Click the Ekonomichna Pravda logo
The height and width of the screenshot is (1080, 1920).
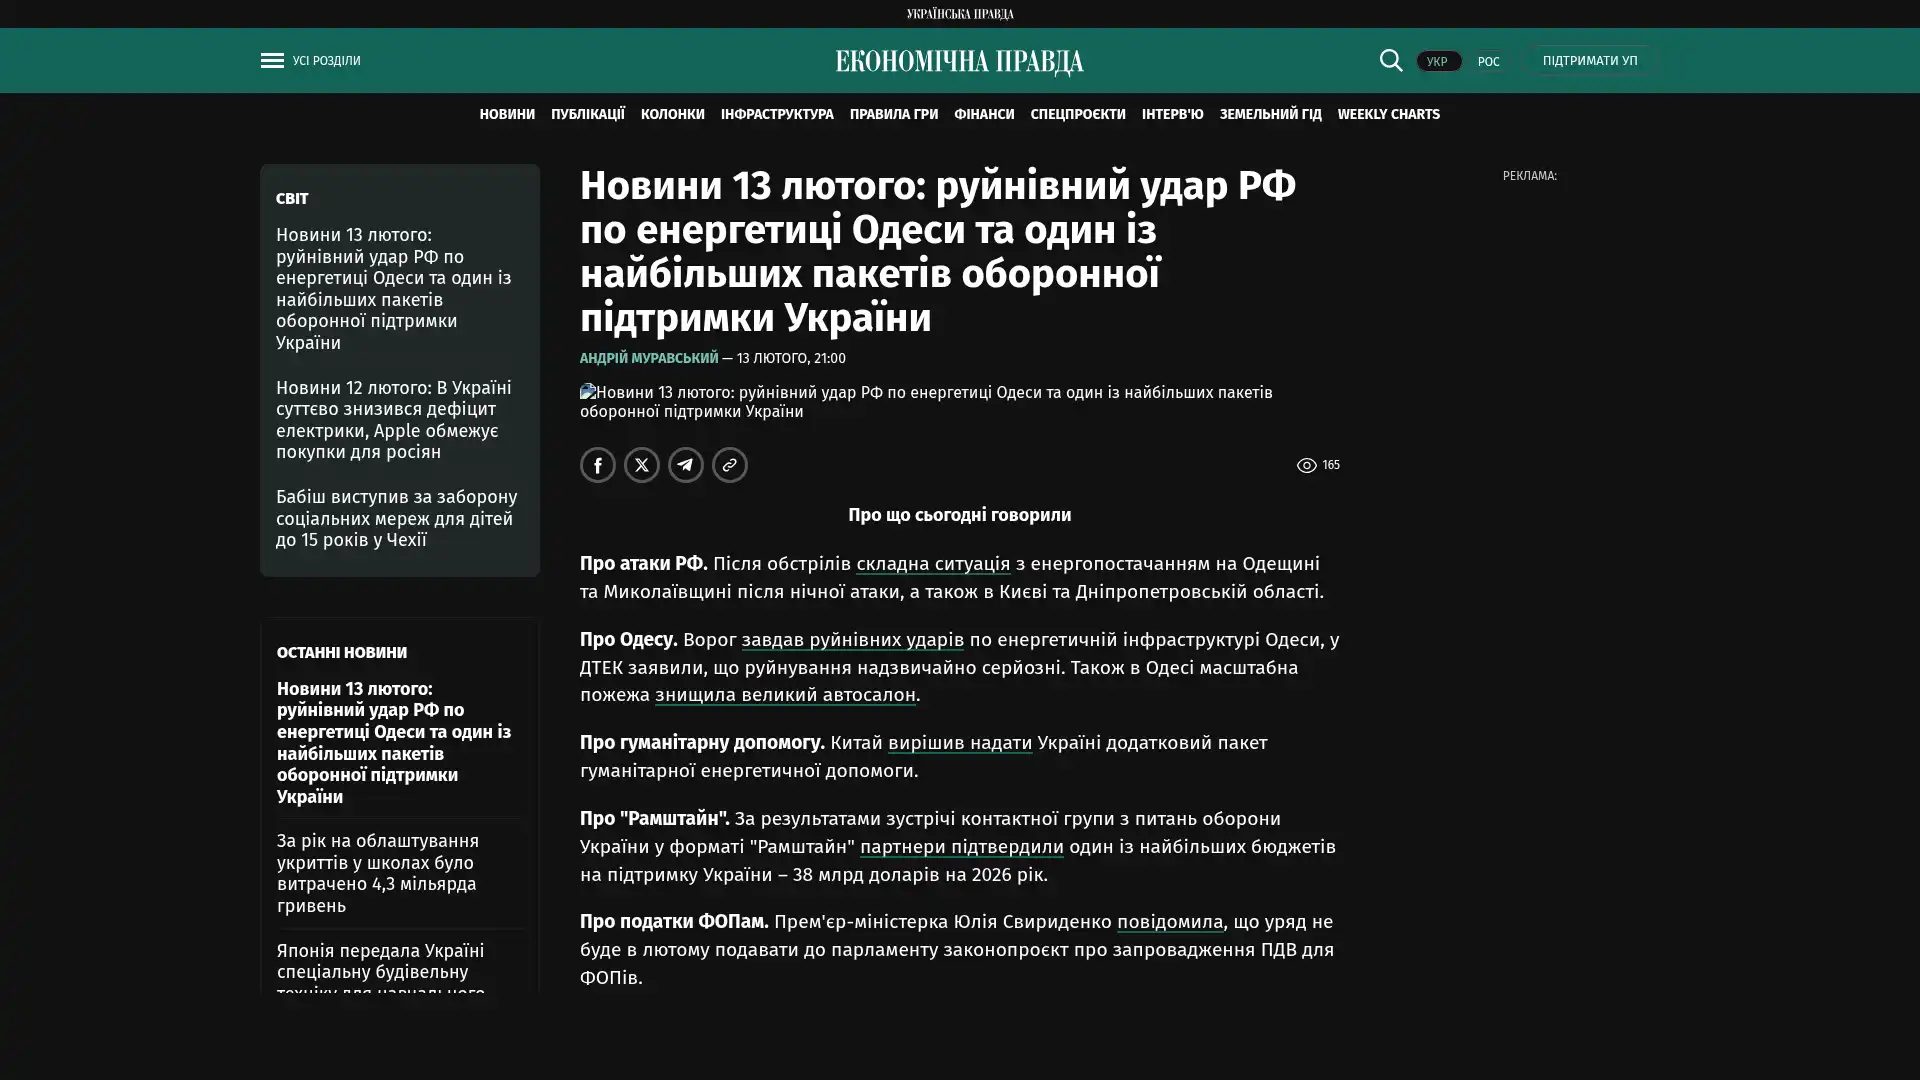click(959, 62)
